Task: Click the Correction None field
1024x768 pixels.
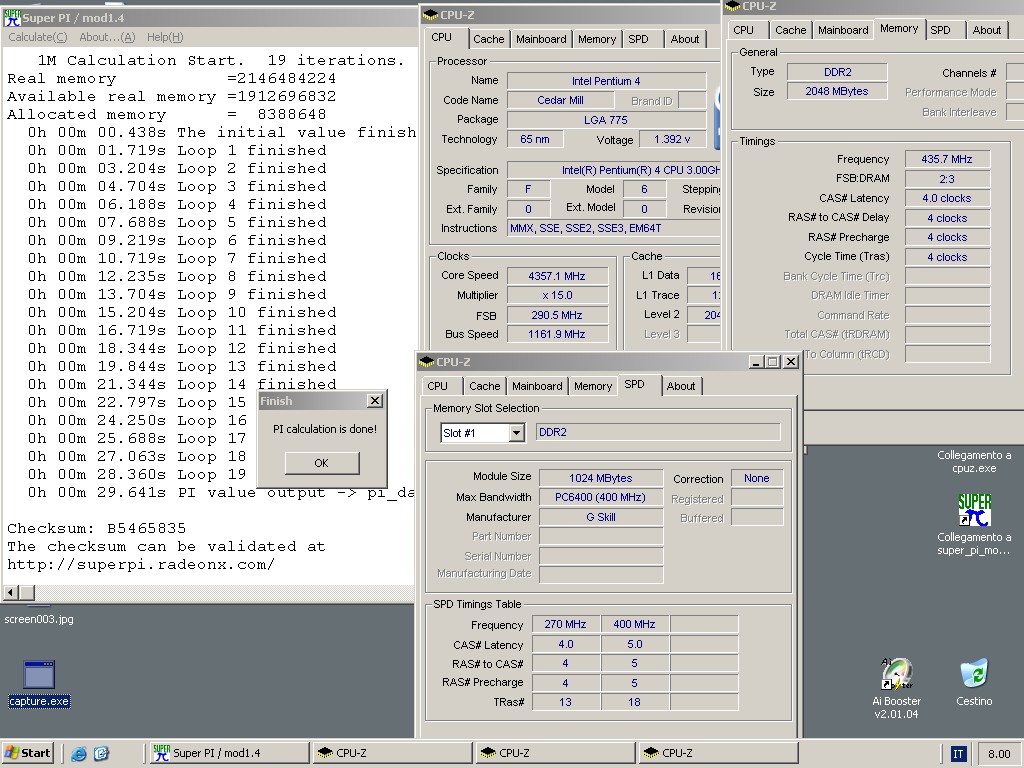Action: [x=756, y=479]
